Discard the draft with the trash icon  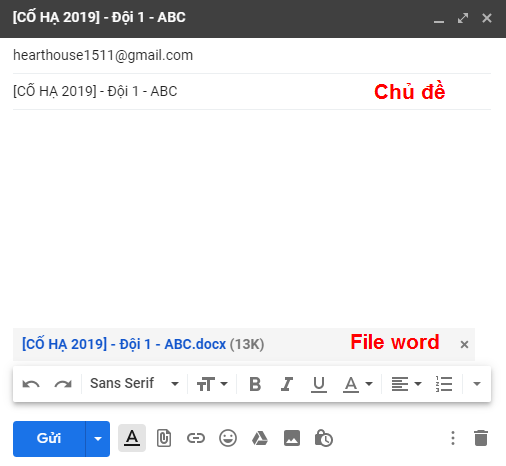coord(481,438)
